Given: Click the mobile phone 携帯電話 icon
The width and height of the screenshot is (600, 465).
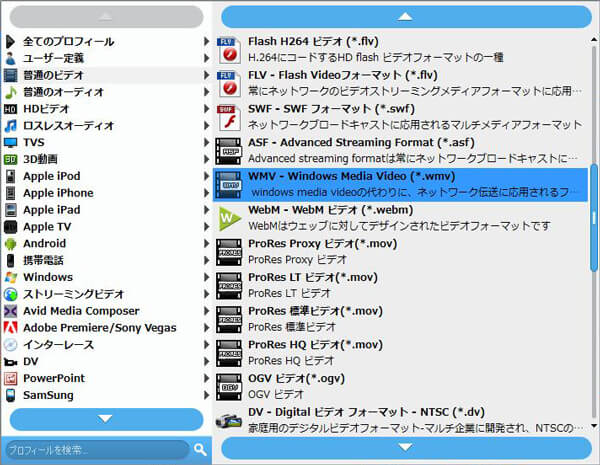Looking at the screenshot, I should 10,260.
